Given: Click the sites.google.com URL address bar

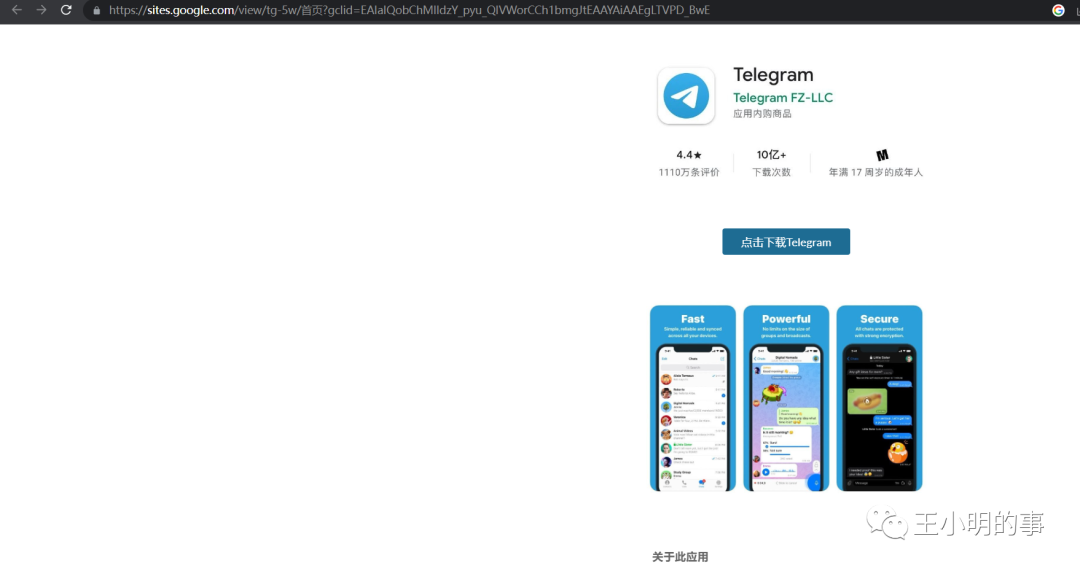Looking at the screenshot, I should (x=409, y=10).
